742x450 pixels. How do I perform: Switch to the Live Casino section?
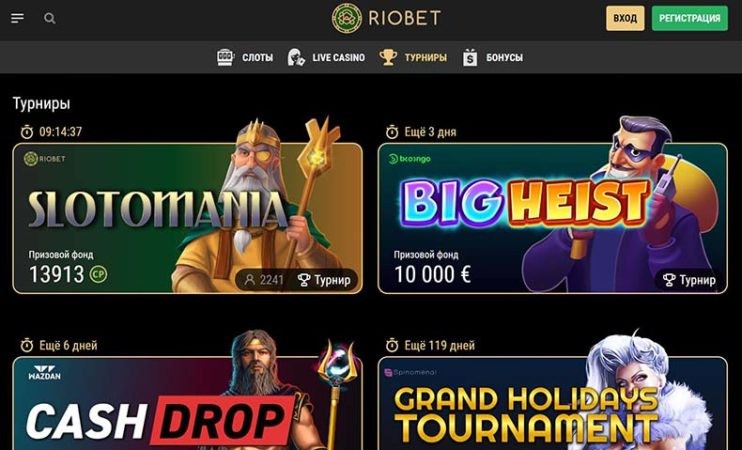[338, 58]
